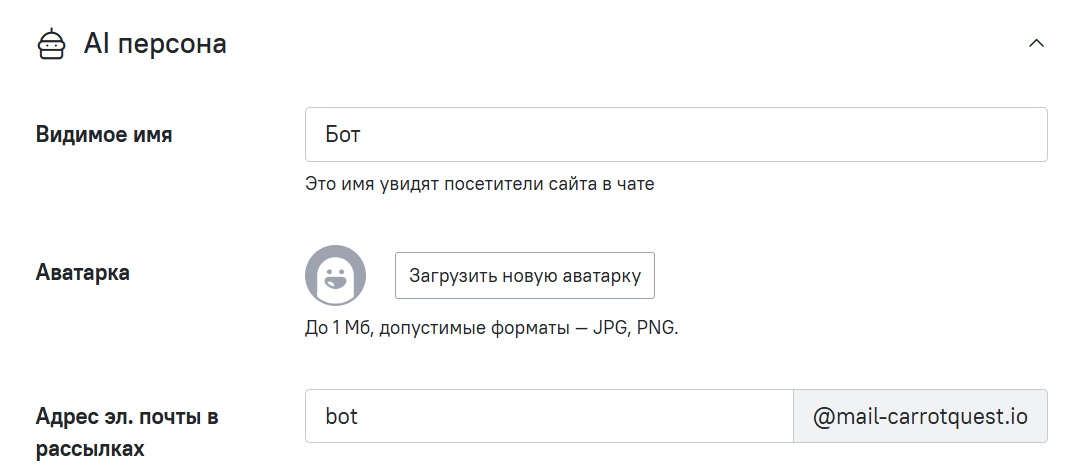Select the word Бот in name field
This screenshot has height=476, width=1069.
[343, 134]
